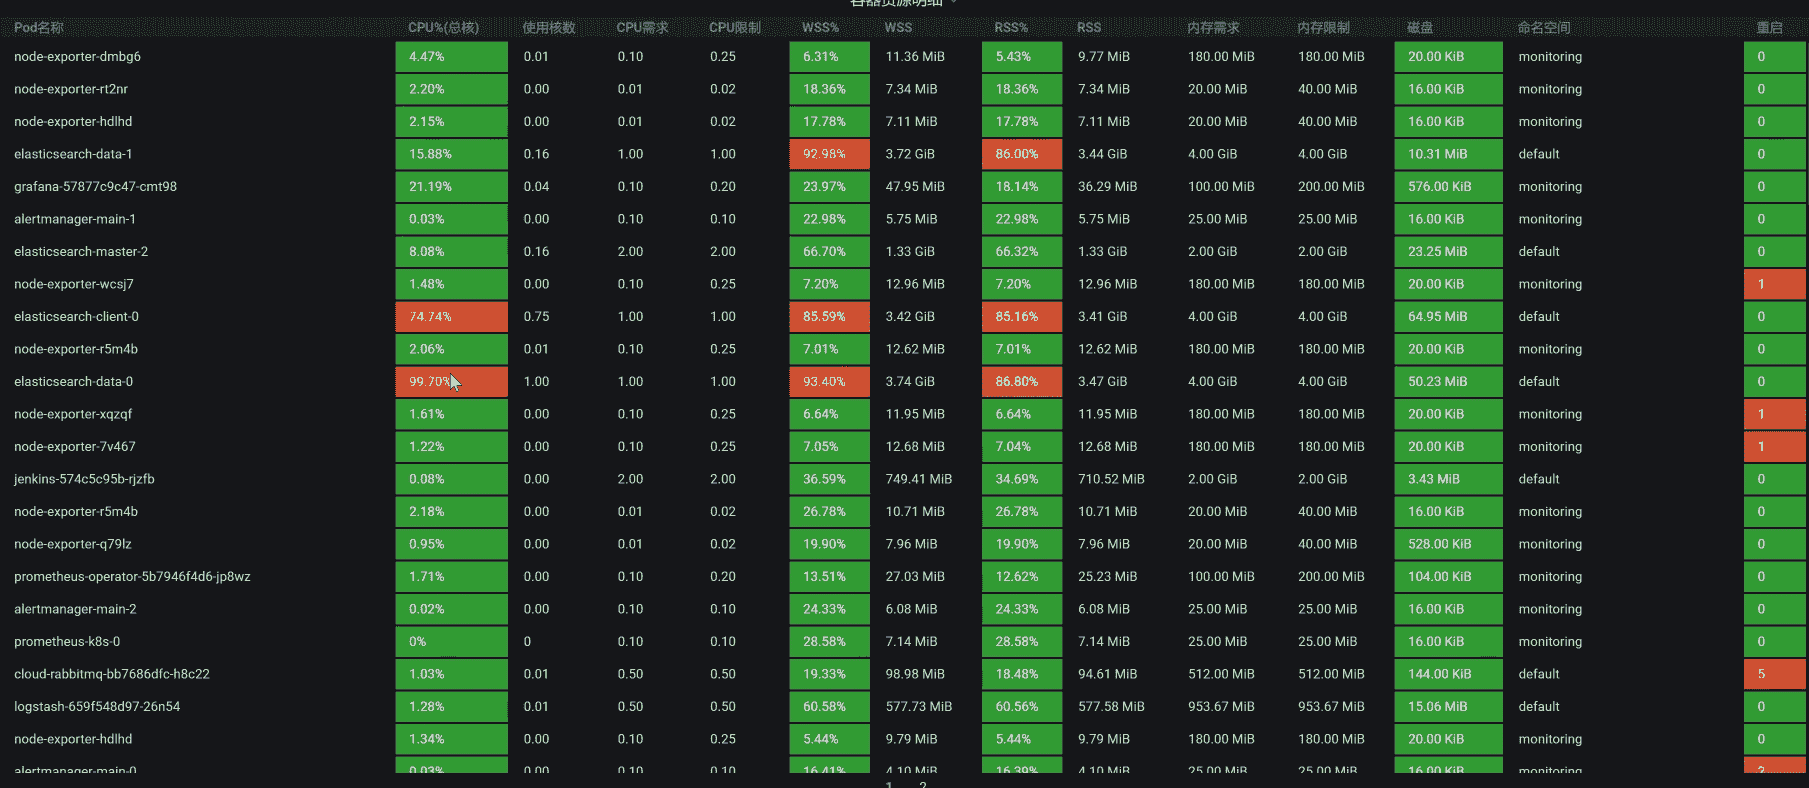Click prometheus-k8s-0 pod name
Screen dimensions: 1809x788
tap(67, 642)
